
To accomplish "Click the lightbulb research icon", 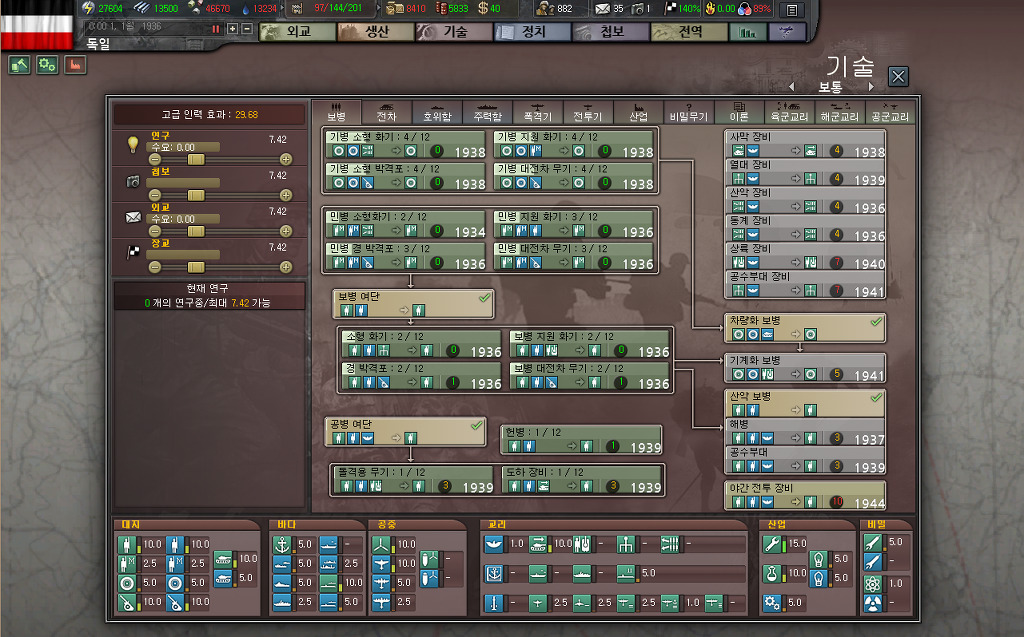I will 132,145.
